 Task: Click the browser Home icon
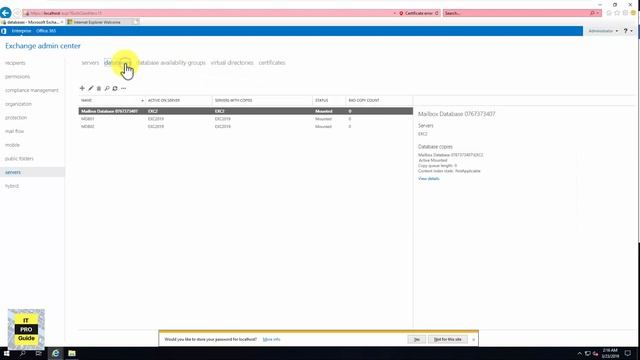tap(609, 13)
